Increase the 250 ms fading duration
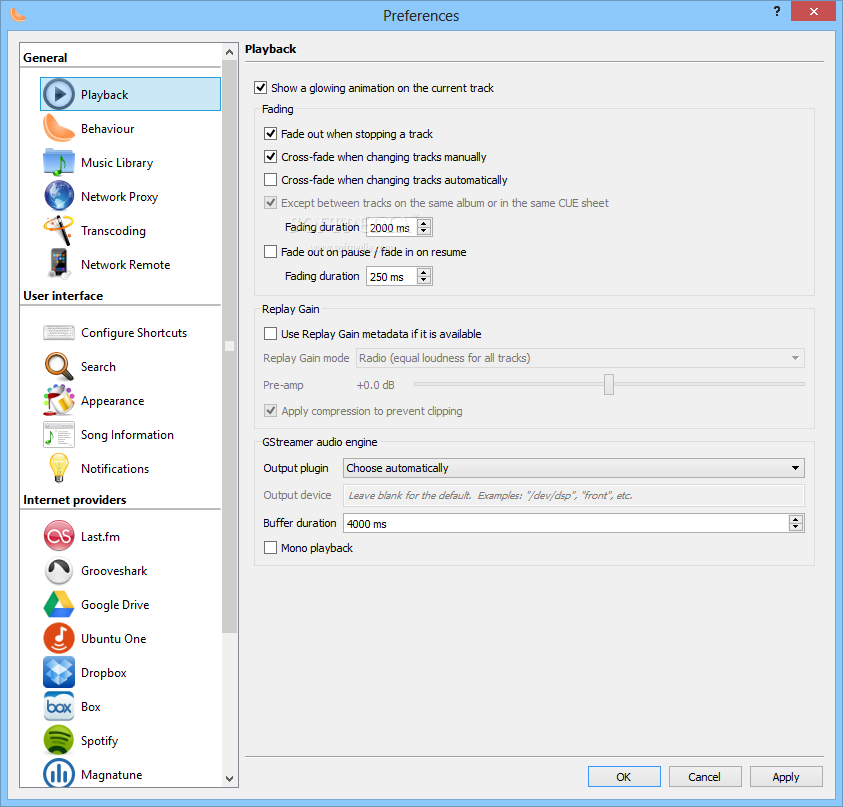843x807 pixels. [x=424, y=272]
